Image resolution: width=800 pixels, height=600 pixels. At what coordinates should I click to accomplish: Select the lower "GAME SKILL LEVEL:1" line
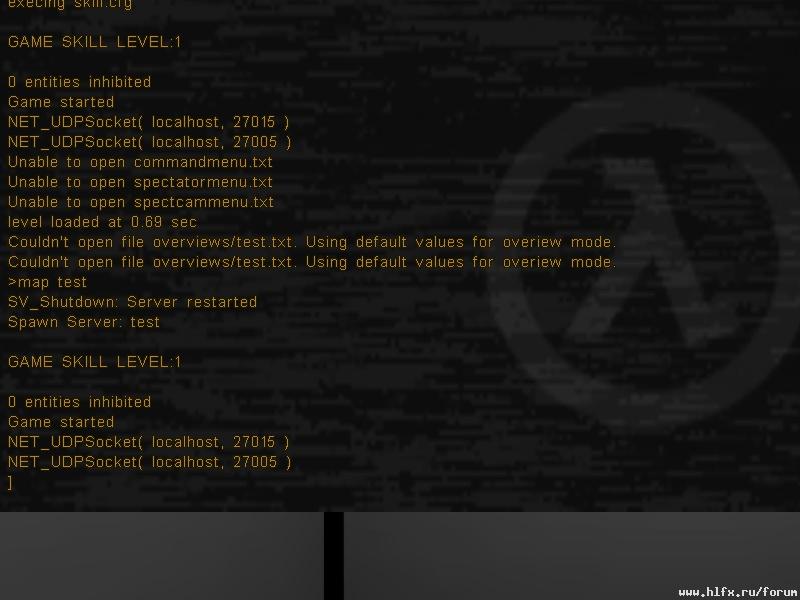tap(95, 362)
